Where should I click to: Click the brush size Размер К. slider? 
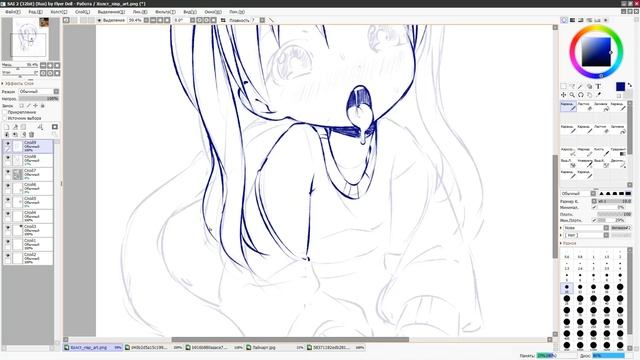point(615,201)
